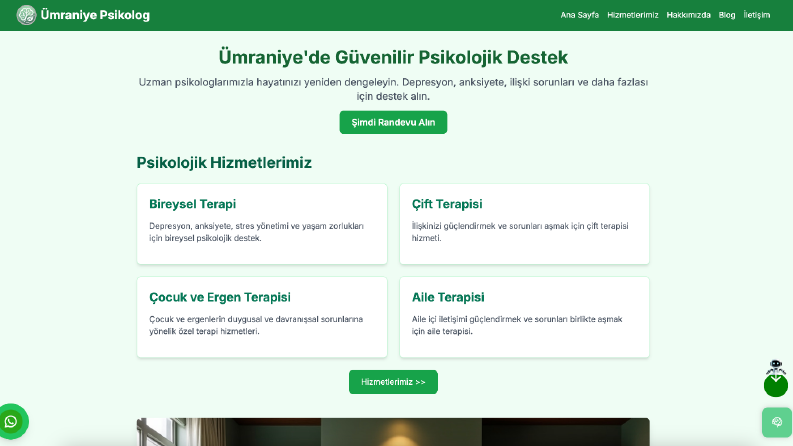Open Hizmetlerimiz menu item
The image size is (793, 446).
pyautogui.click(x=633, y=15)
